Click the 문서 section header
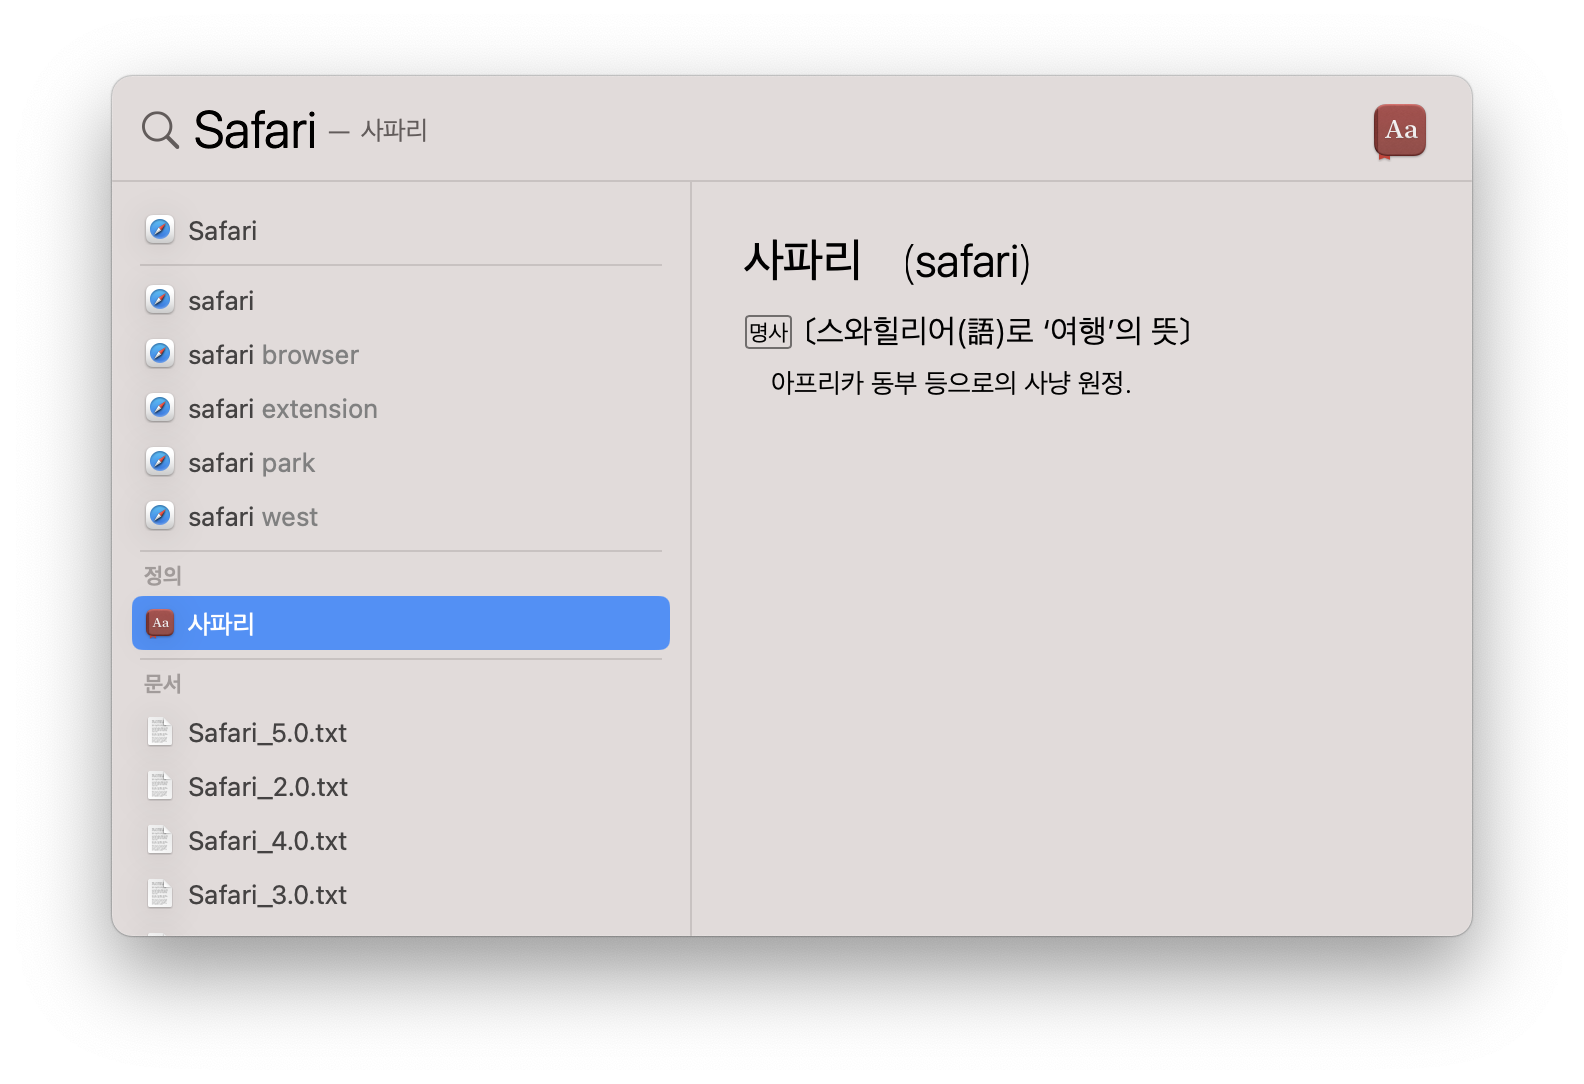The image size is (1584, 1084). click(x=162, y=684)
